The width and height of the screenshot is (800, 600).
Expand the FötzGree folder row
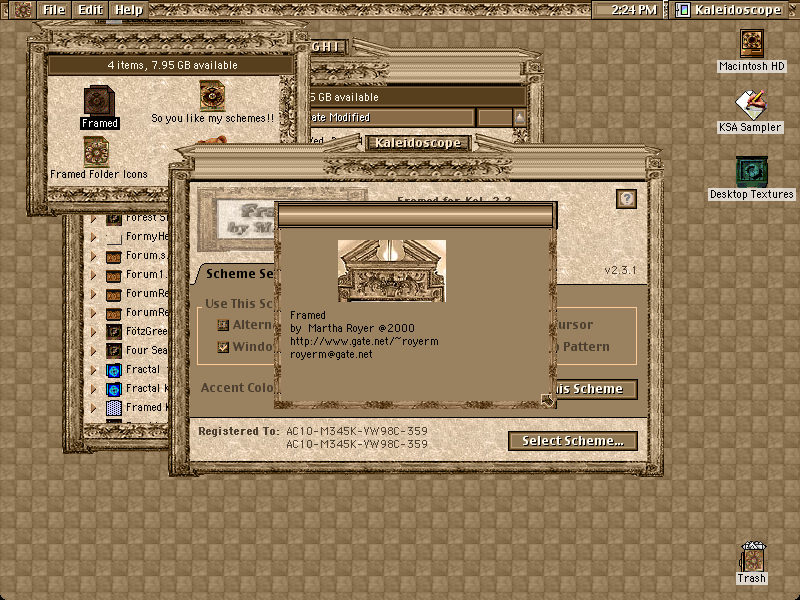pos(93,332)
